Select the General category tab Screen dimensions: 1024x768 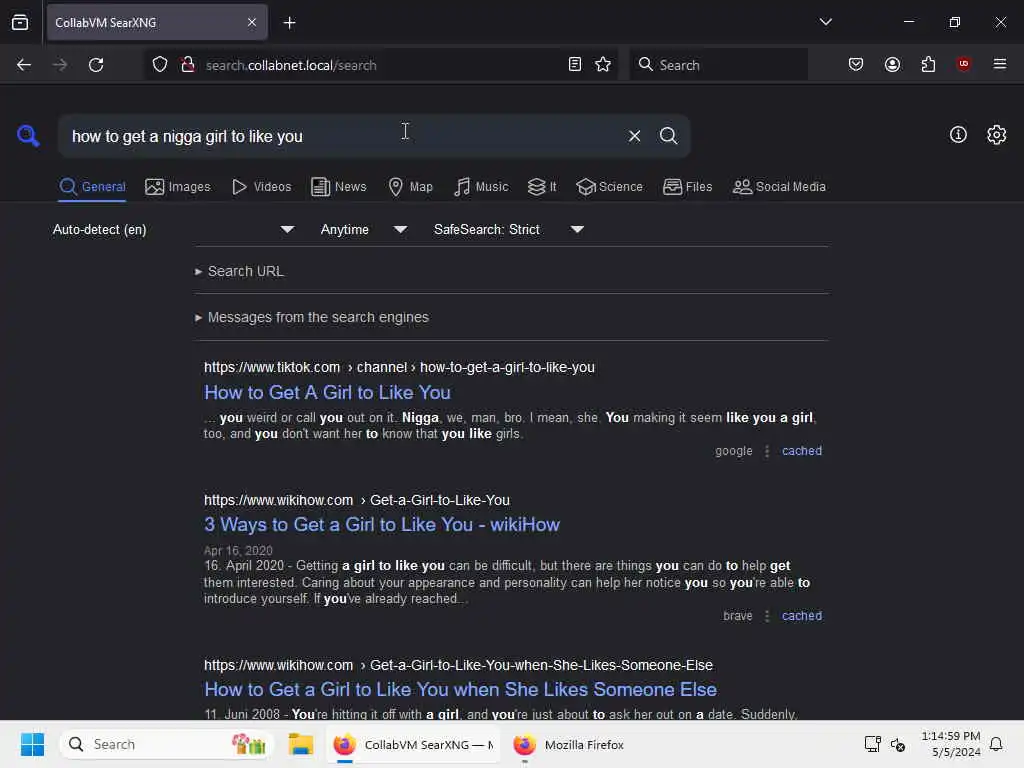point(92,187)
